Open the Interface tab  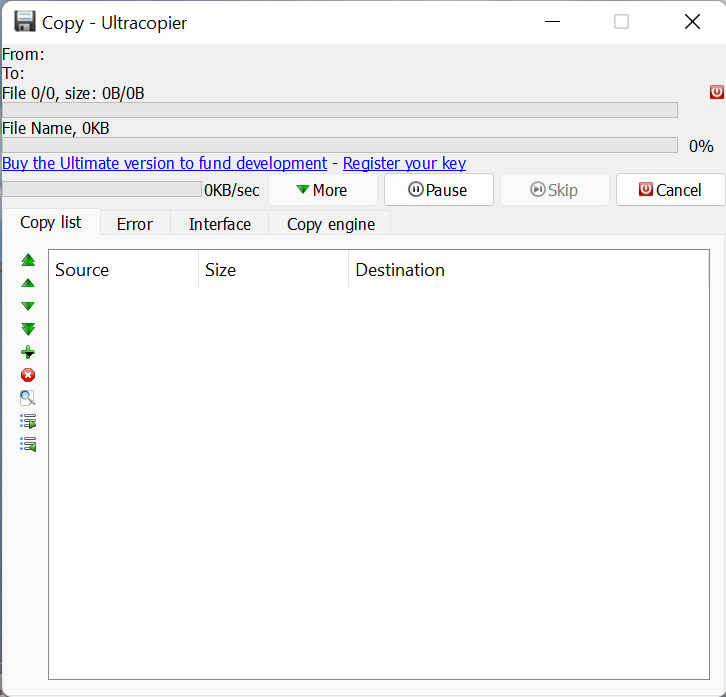(220, 224)
